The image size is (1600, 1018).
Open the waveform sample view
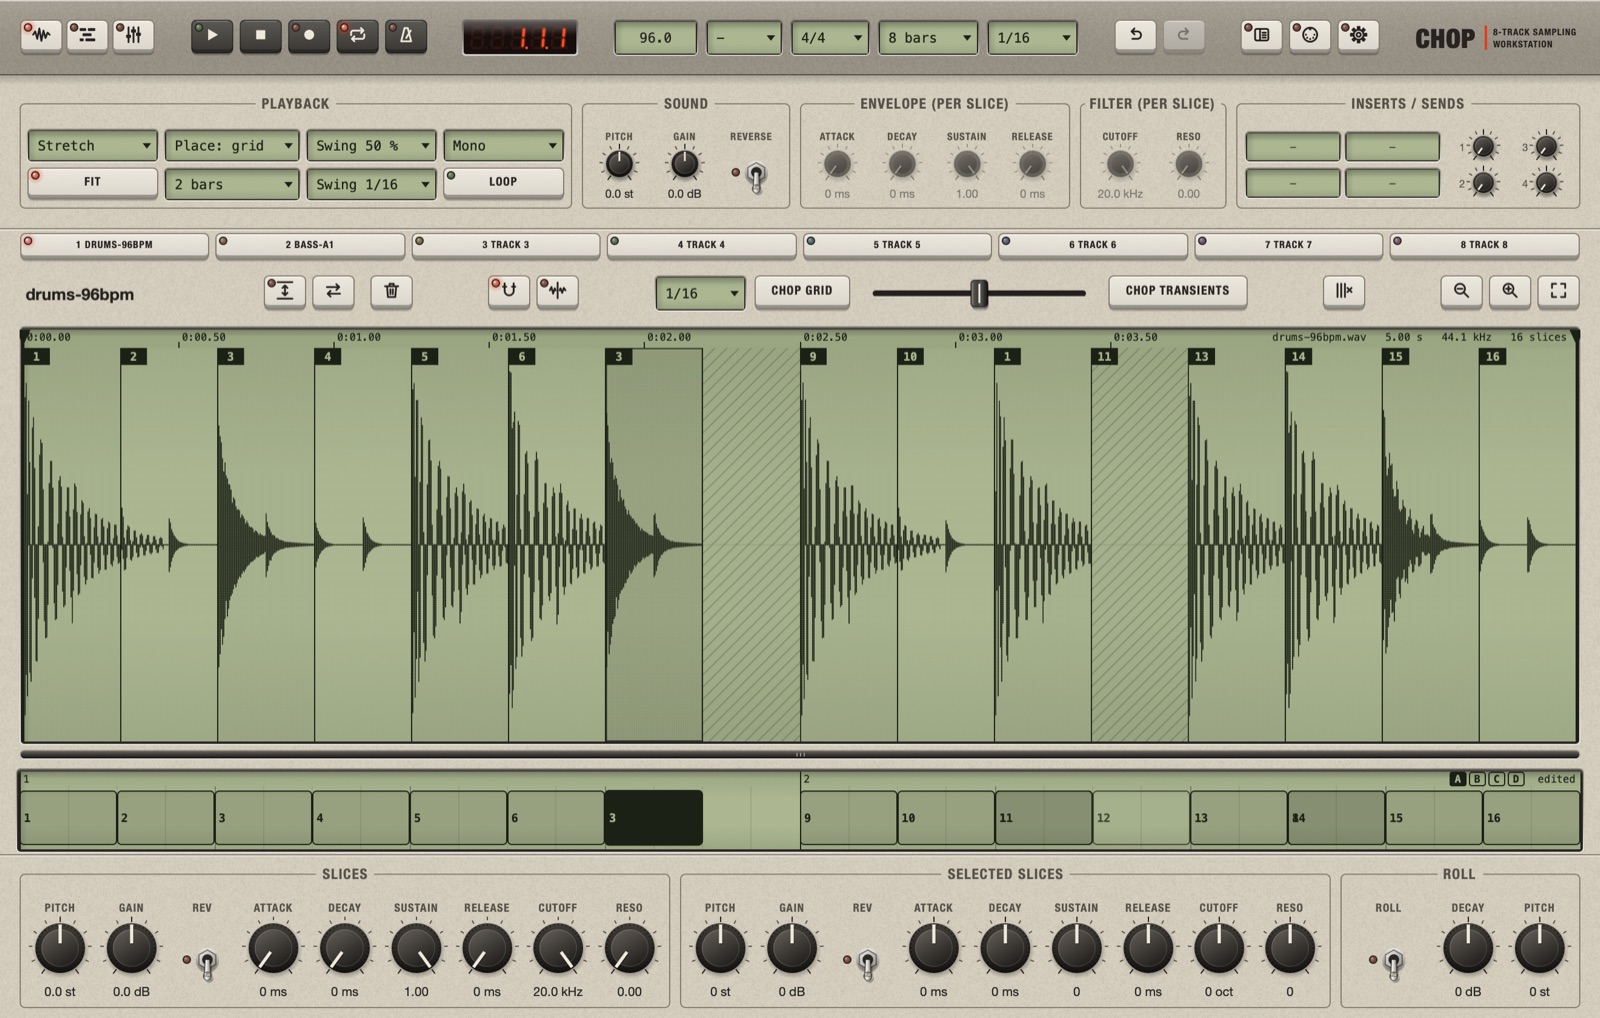(x=40, y=36)
